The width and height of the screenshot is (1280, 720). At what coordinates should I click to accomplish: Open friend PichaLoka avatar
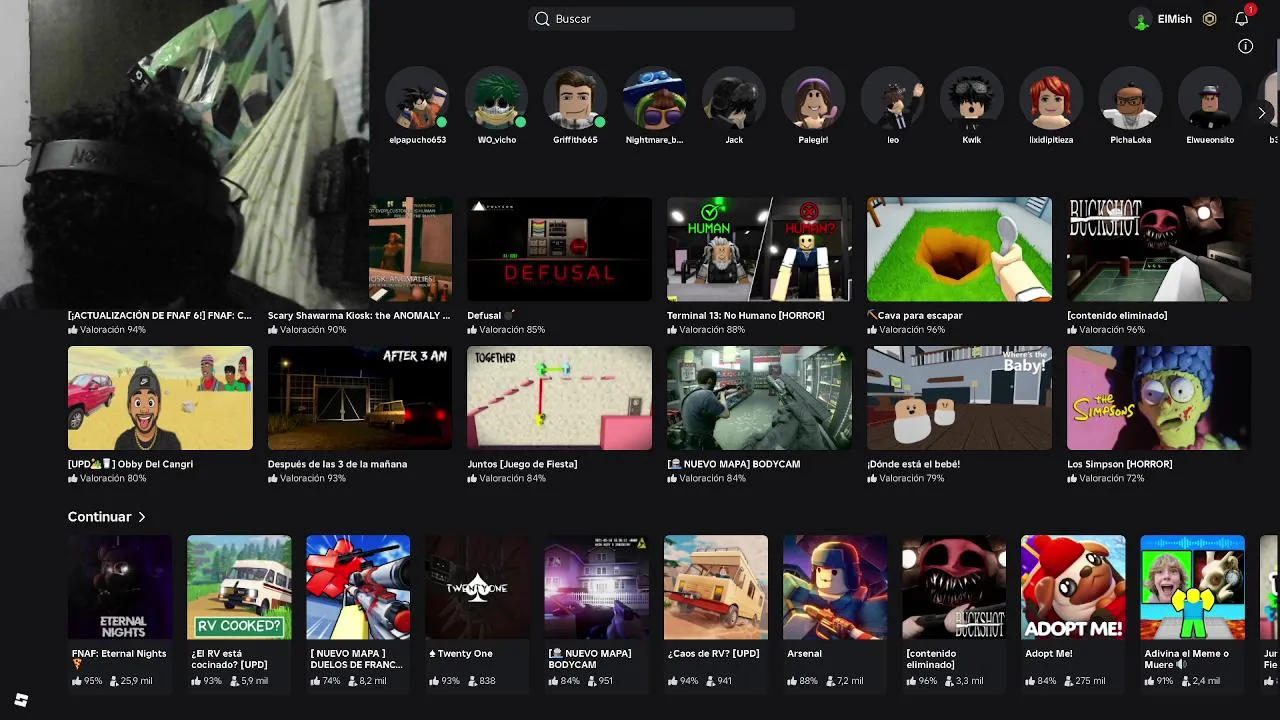[1130, 99]
